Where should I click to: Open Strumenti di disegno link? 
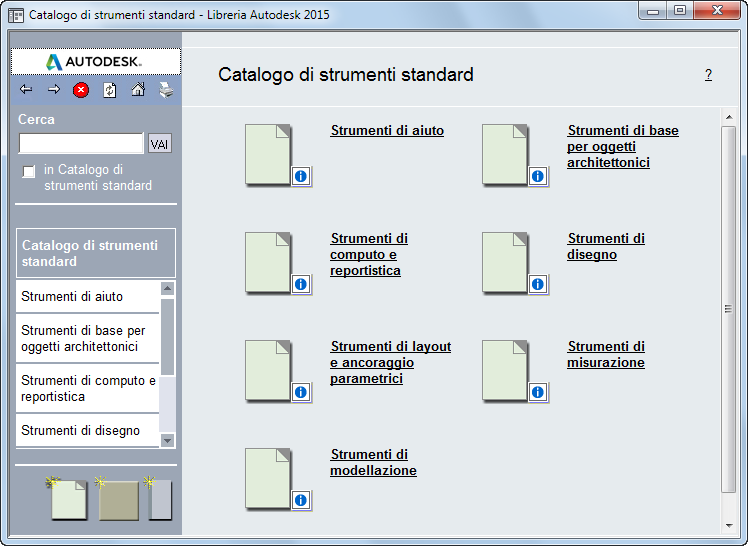(x=606, y=247)
